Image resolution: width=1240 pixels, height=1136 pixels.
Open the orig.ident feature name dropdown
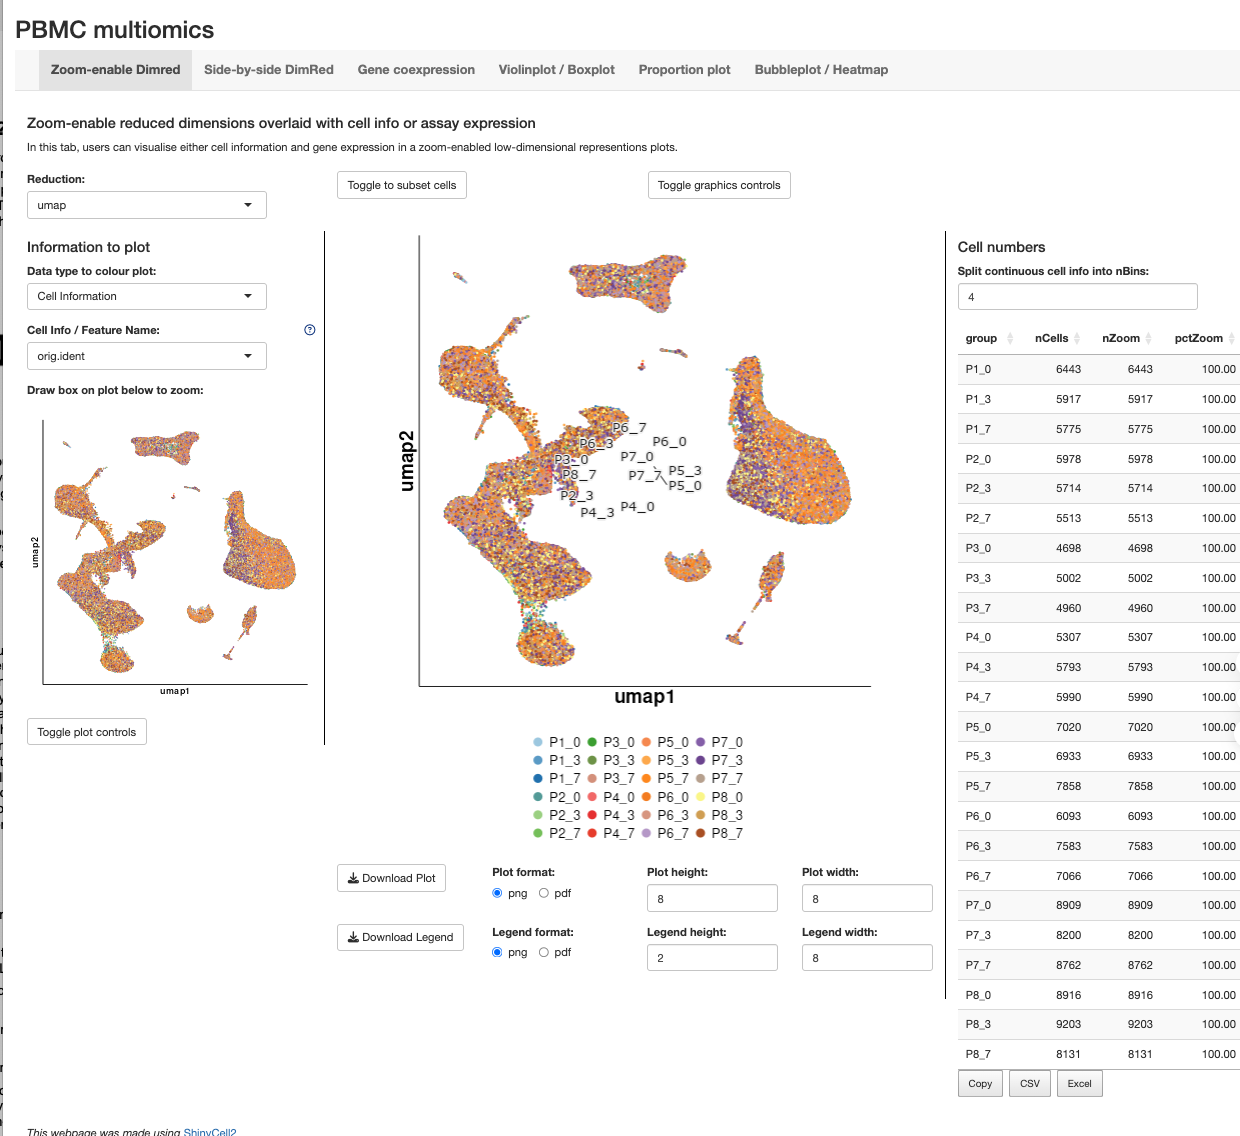(146, 356)
